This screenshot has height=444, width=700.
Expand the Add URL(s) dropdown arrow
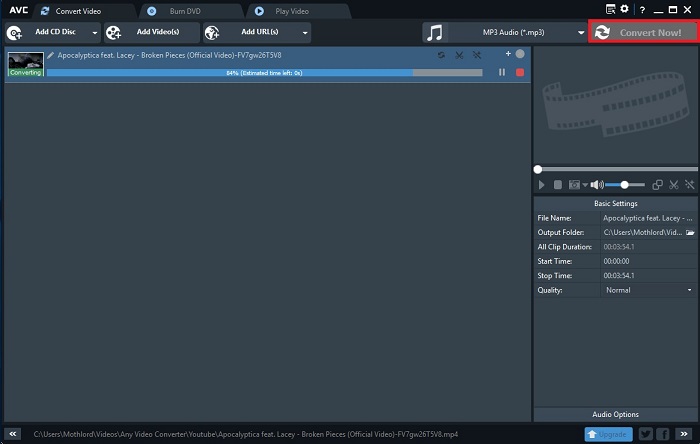305,33
